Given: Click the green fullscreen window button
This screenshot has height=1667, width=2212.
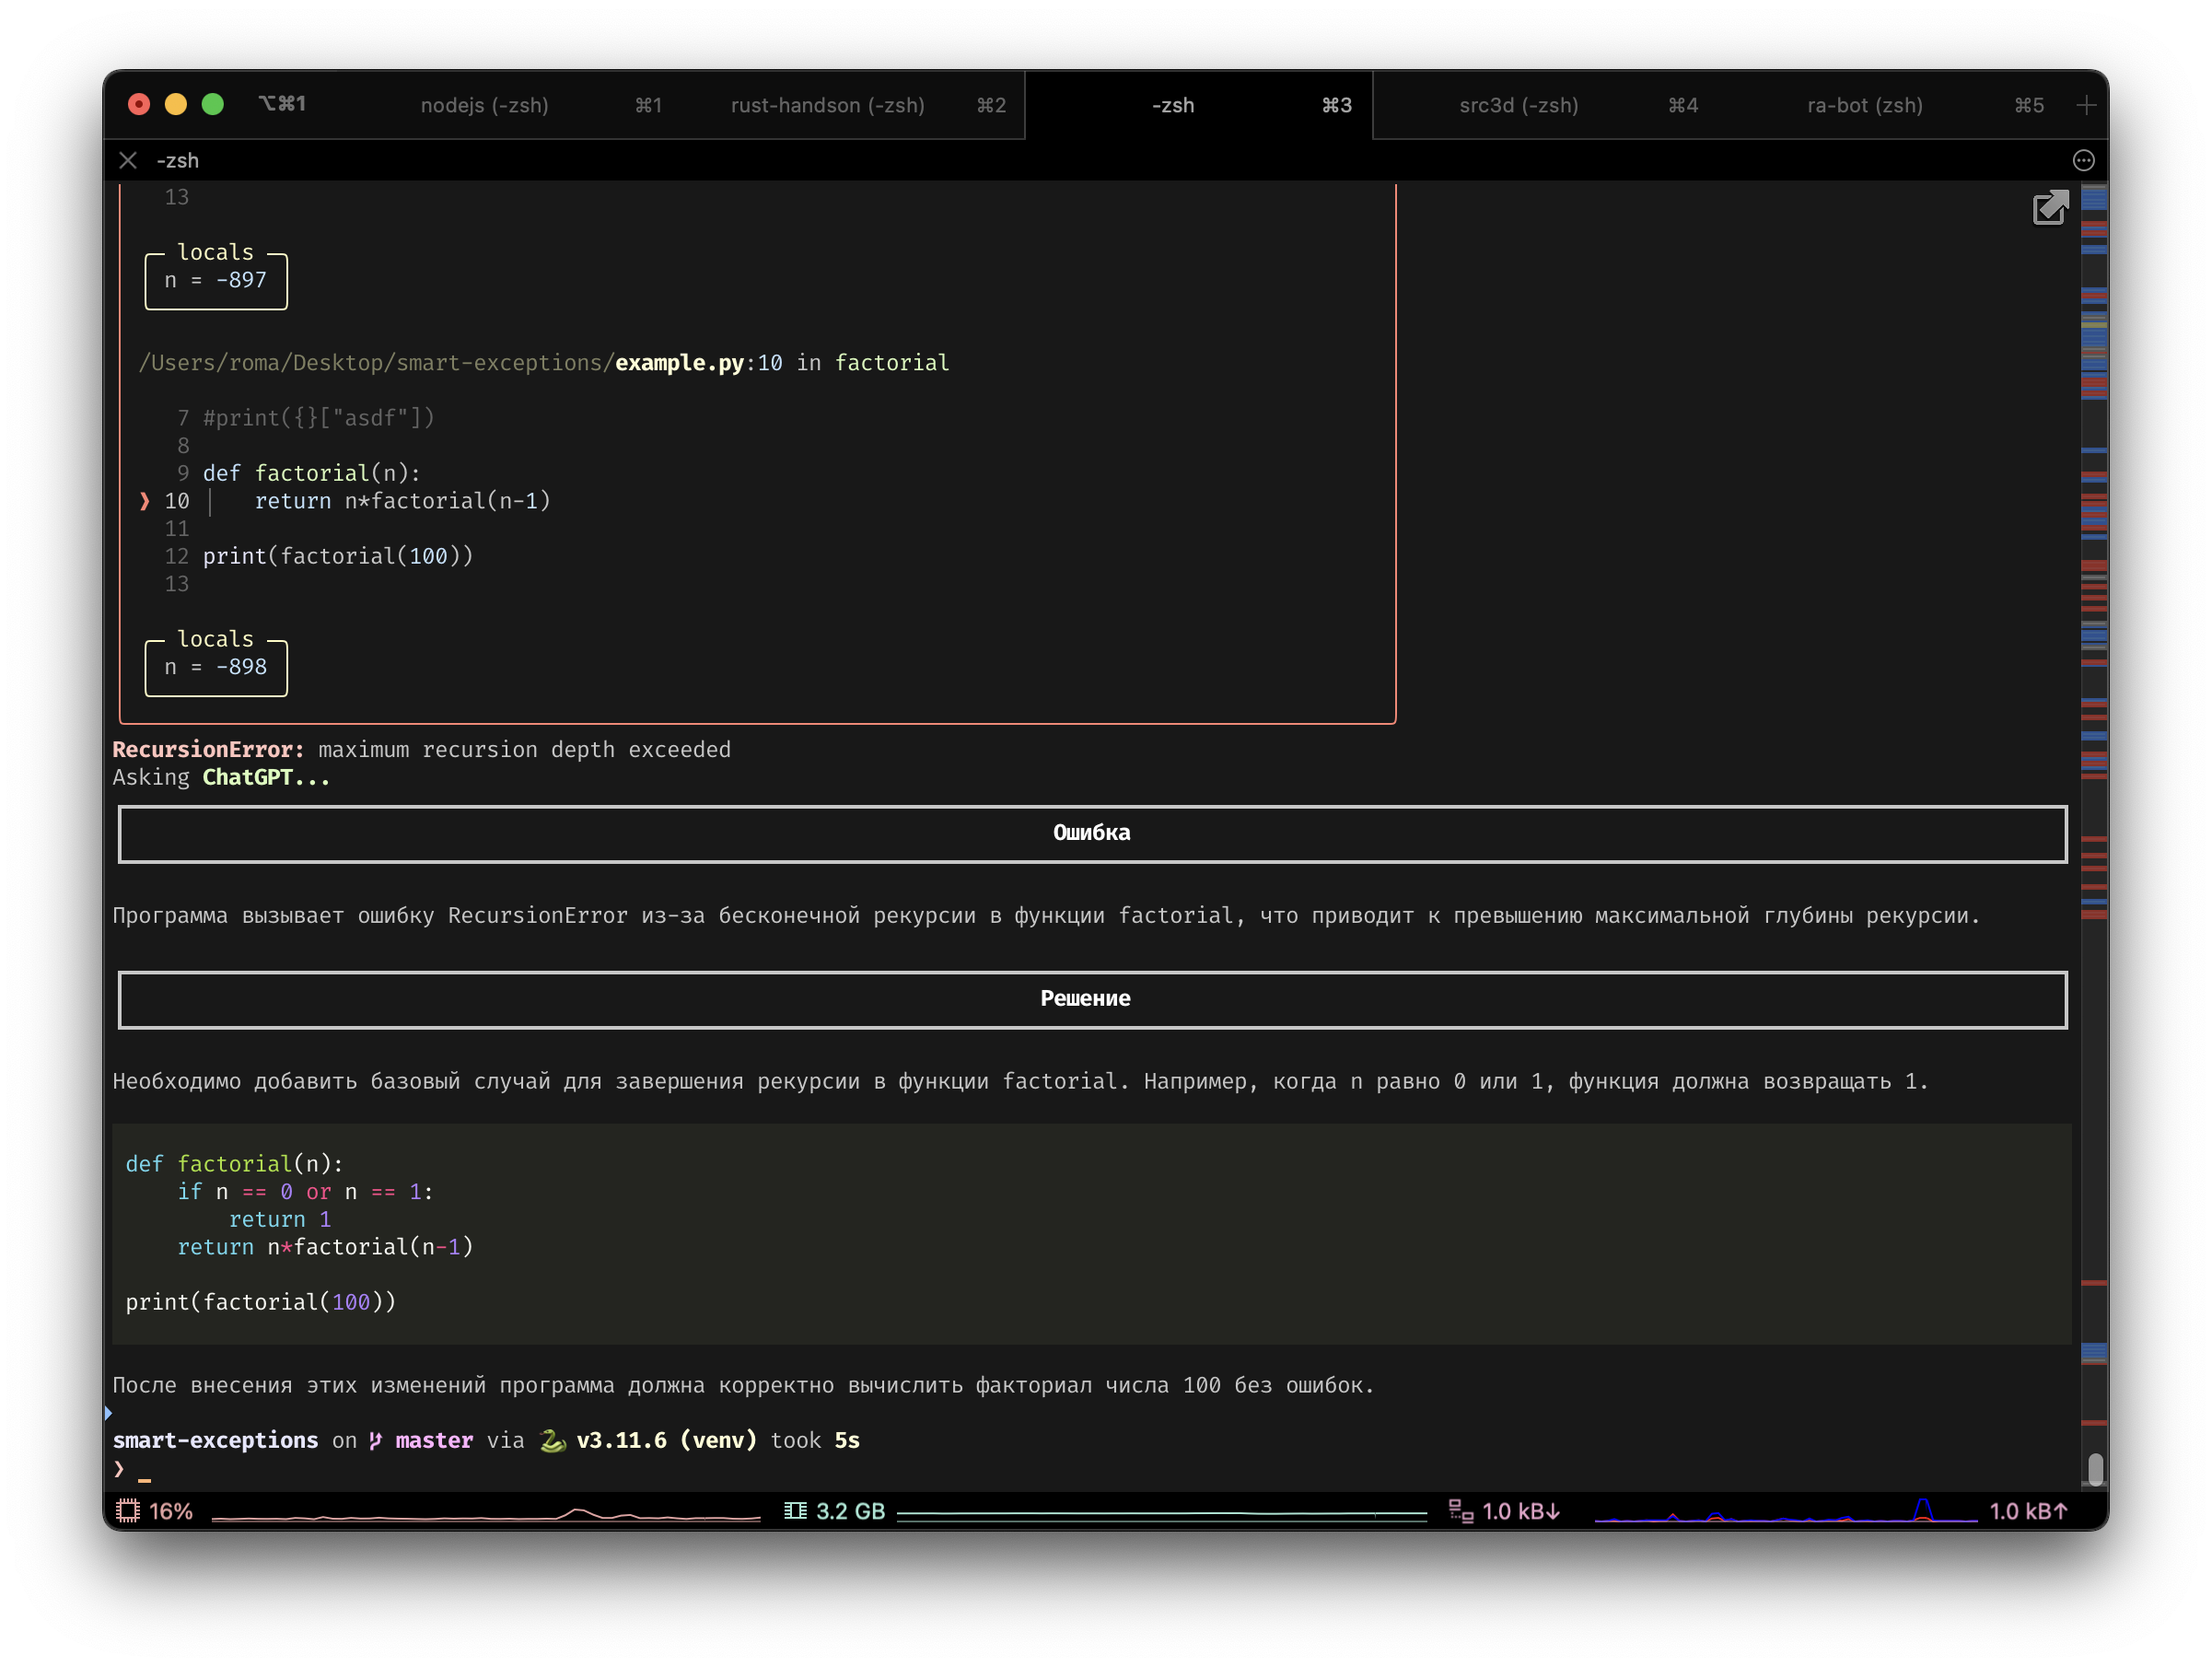Looking at the screenshot, I should pyautogui.click(x=213, y=104).
